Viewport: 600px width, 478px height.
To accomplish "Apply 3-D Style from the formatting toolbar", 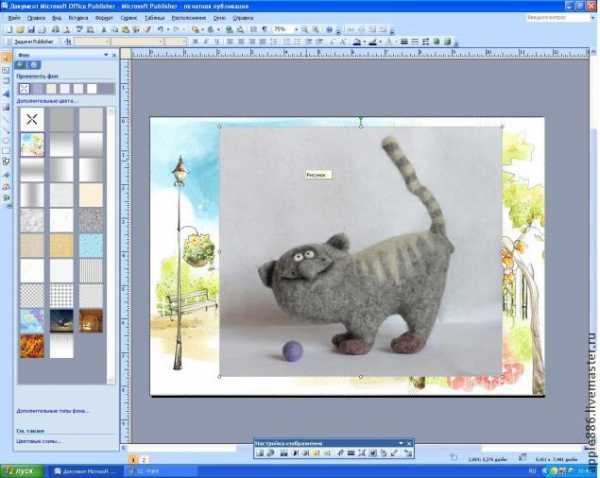I will pyautogui.click(x=447, y=42).
